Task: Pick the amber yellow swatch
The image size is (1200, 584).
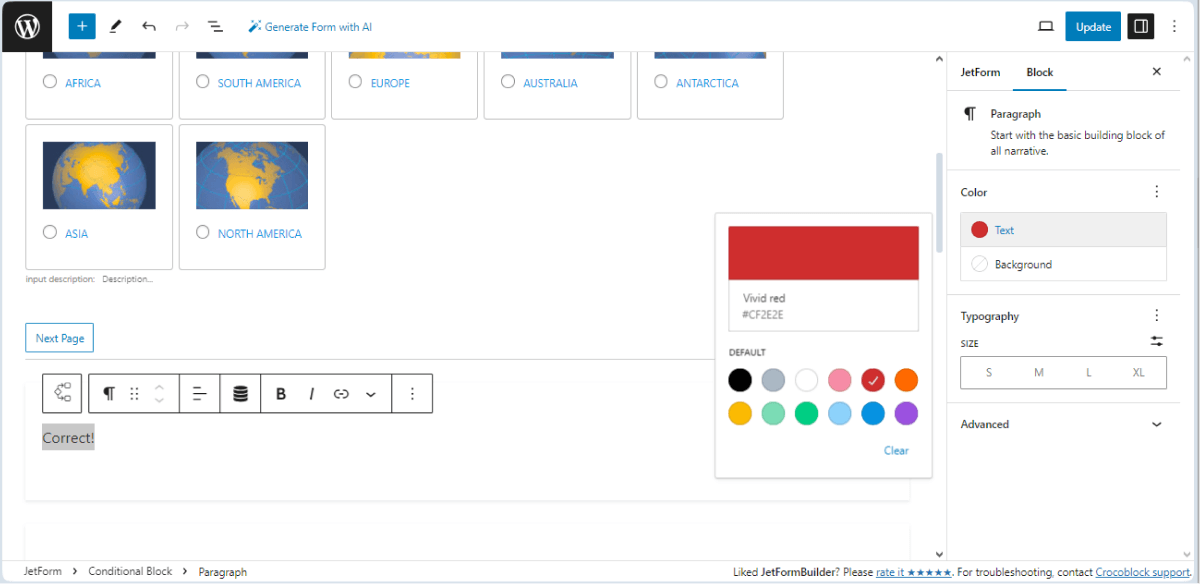Action: (740, 413)
